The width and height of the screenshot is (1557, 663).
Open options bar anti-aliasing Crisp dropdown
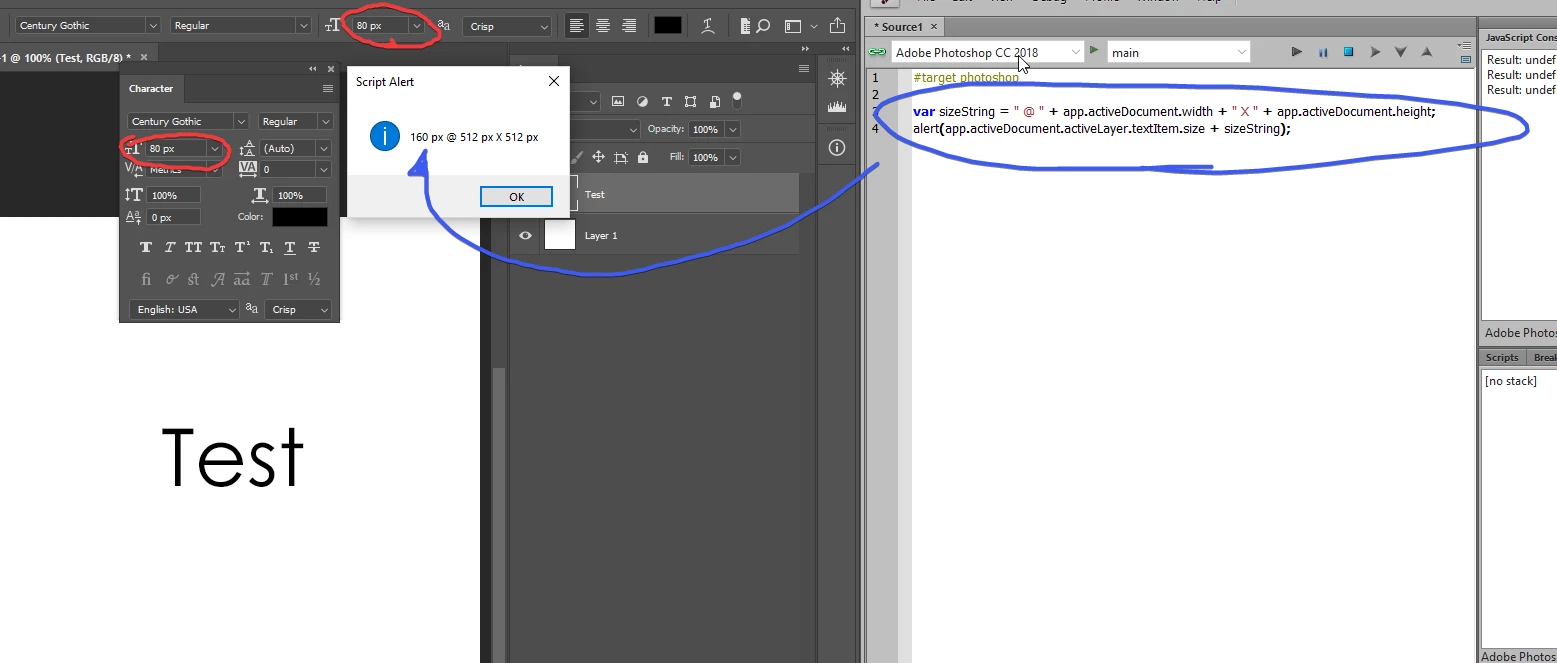(x=543, y=26)
